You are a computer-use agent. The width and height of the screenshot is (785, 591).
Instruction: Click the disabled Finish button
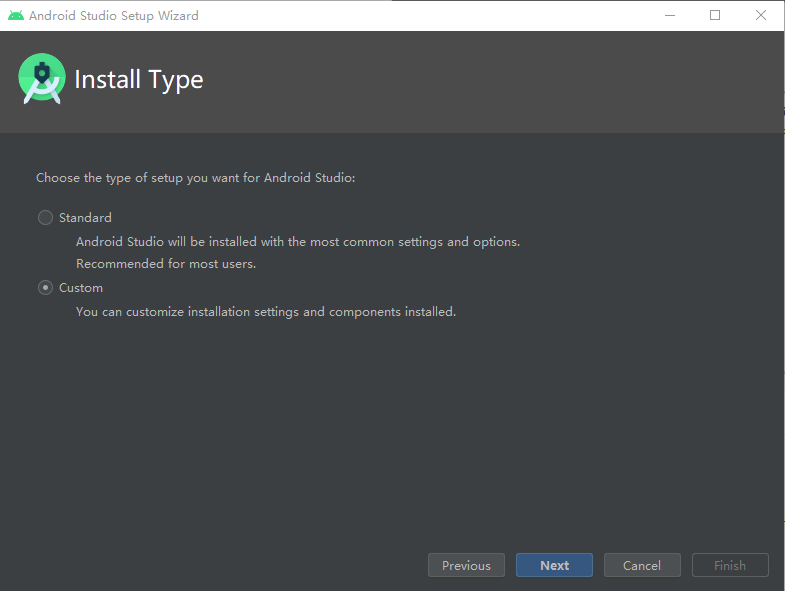tap(730, 565)
